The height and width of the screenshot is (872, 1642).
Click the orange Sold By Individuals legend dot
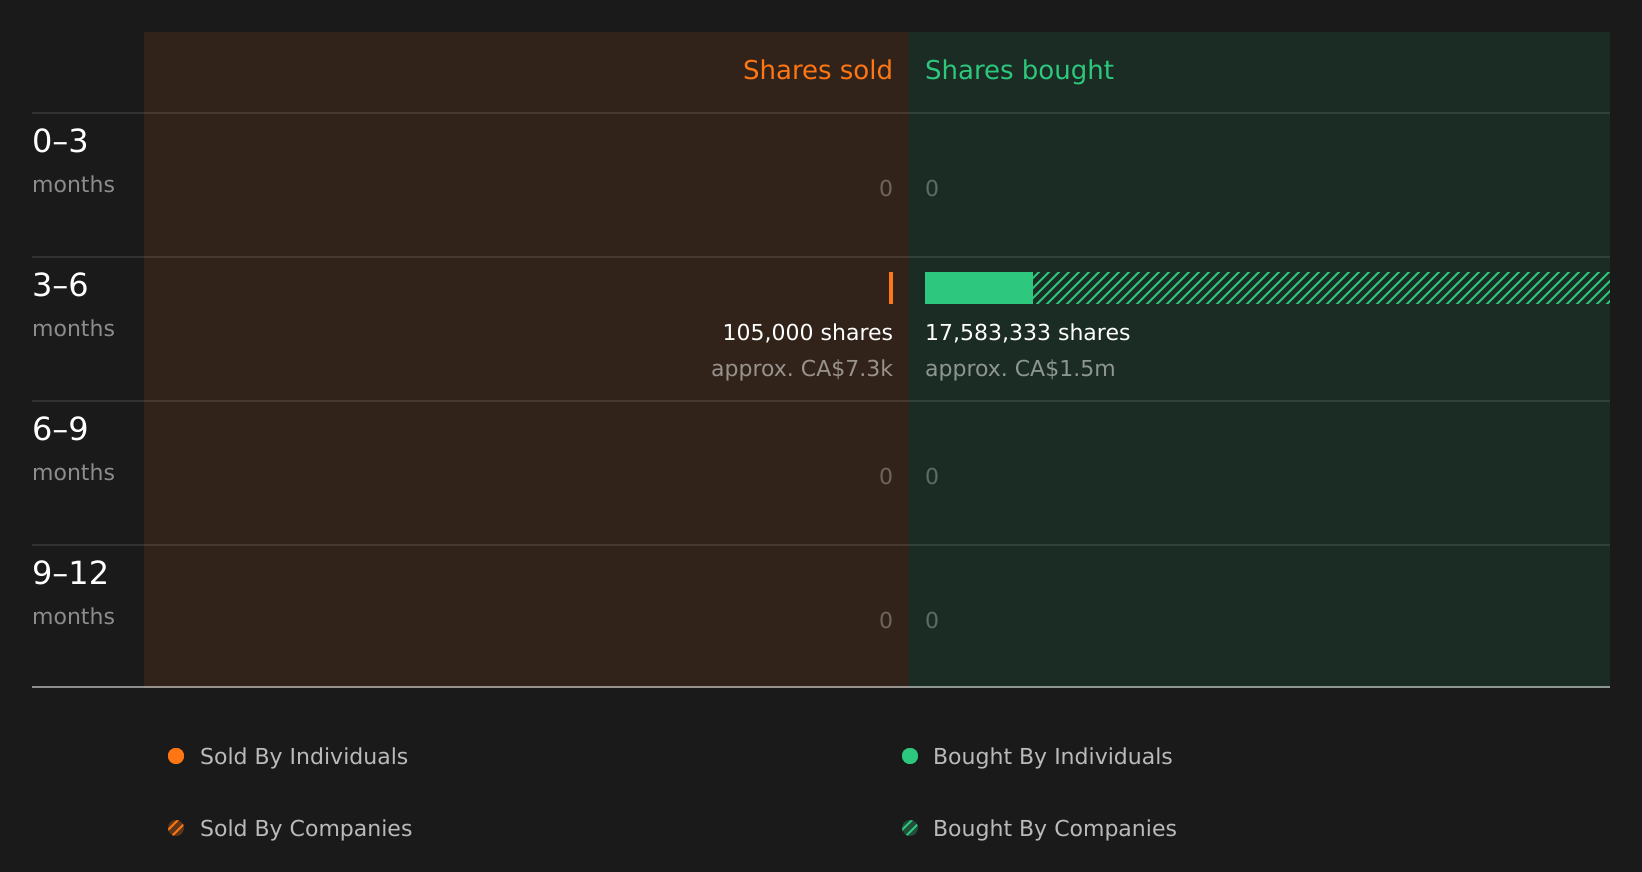tap(176, 756)
